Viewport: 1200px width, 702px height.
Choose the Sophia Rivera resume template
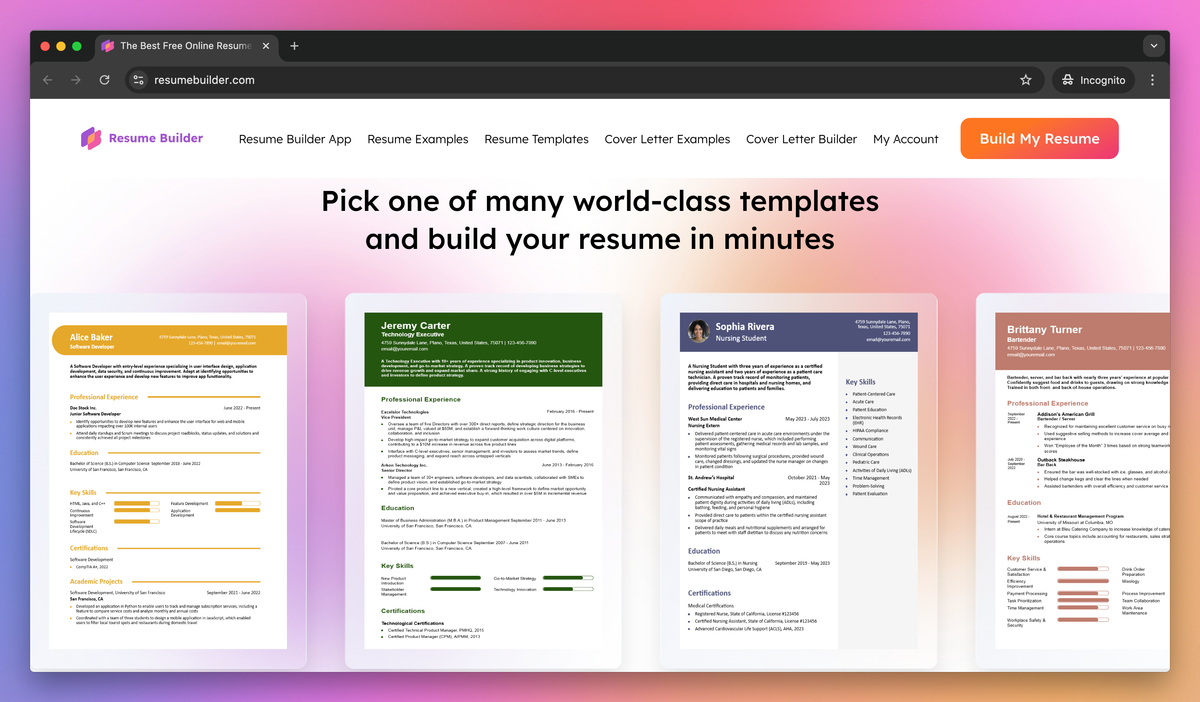799,482
